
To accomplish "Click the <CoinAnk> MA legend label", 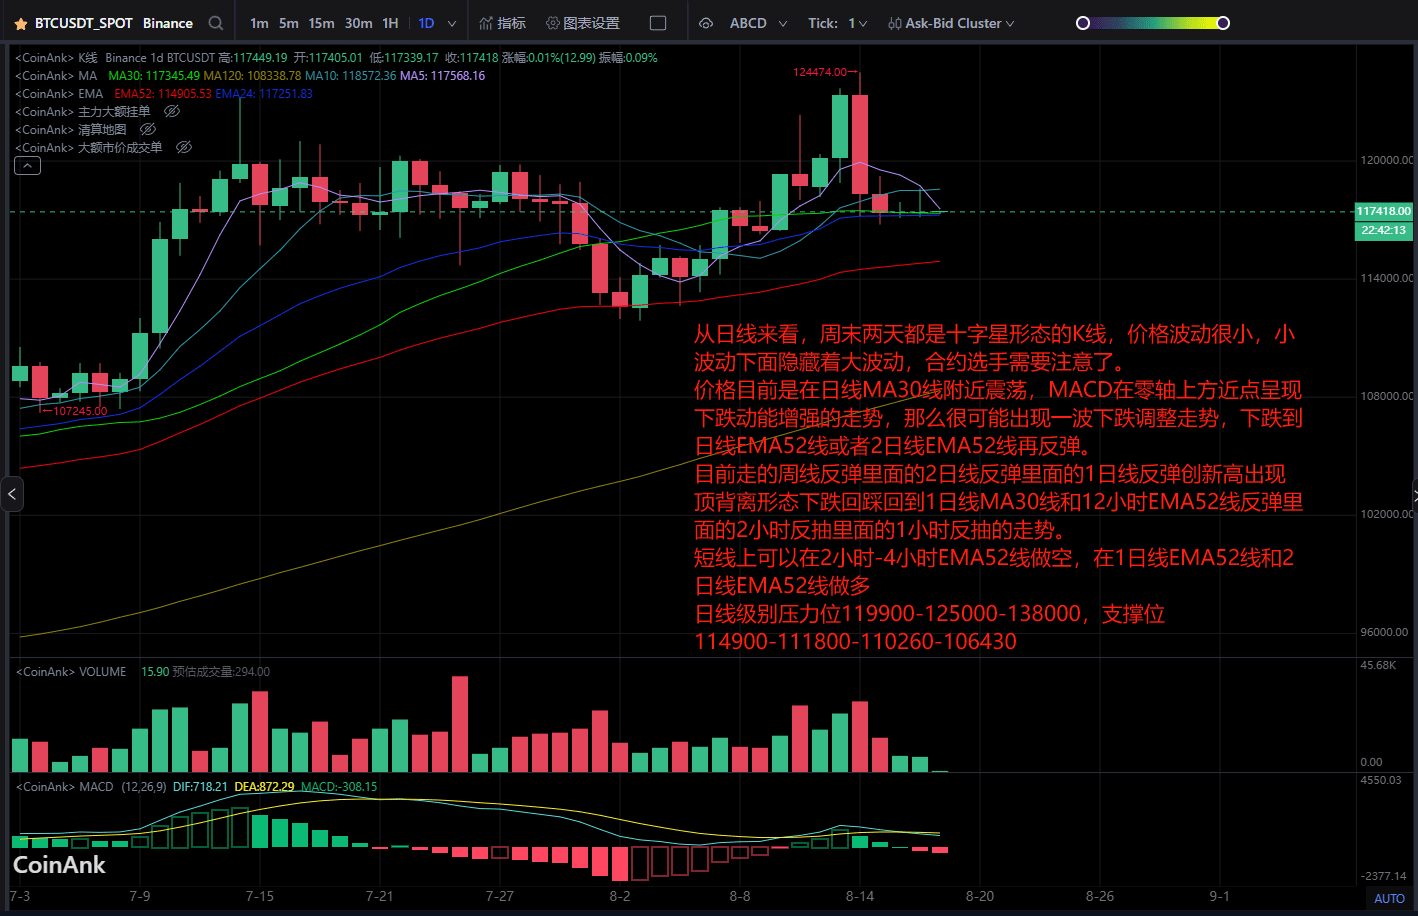I will click(x=56, y=76).
